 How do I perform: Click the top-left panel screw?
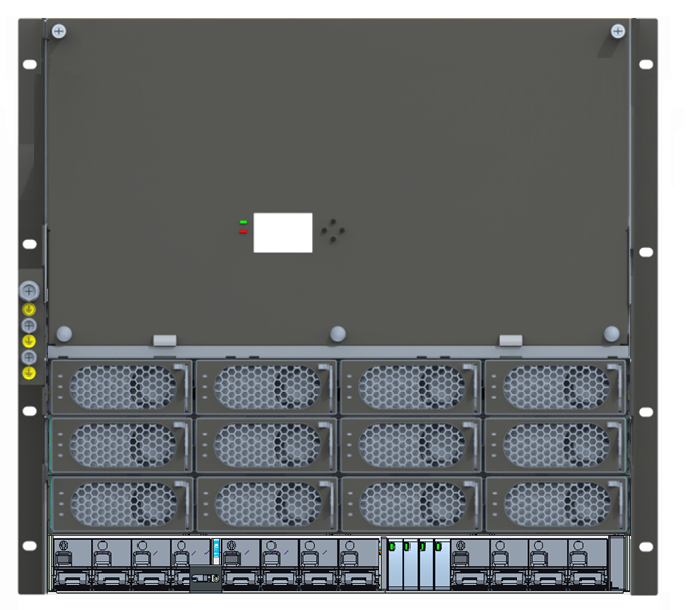tap(60, 32)
